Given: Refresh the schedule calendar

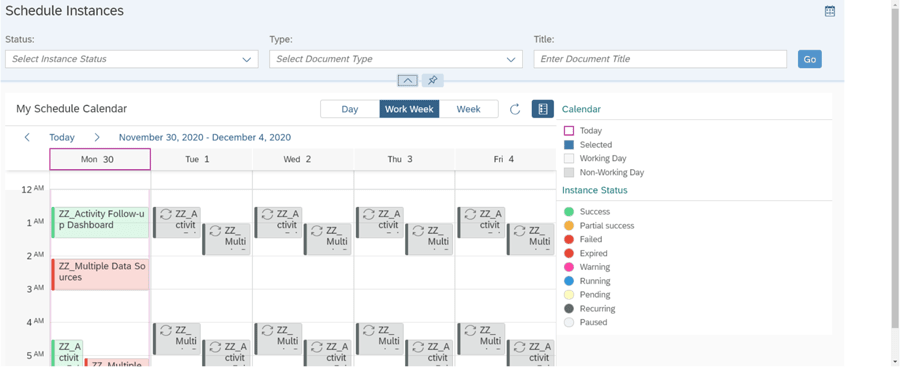Looking at the screenshot, I should click(x=515, y=109).
